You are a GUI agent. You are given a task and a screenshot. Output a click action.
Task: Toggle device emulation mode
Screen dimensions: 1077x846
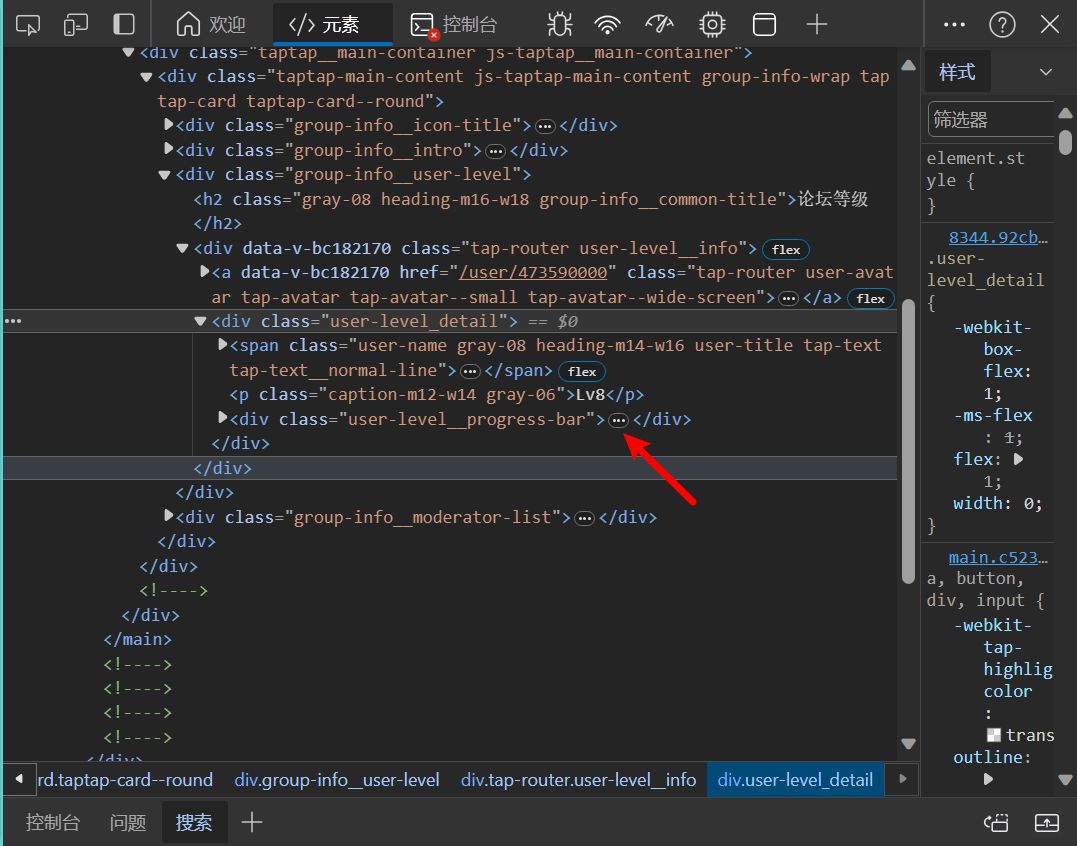[76, 25]
